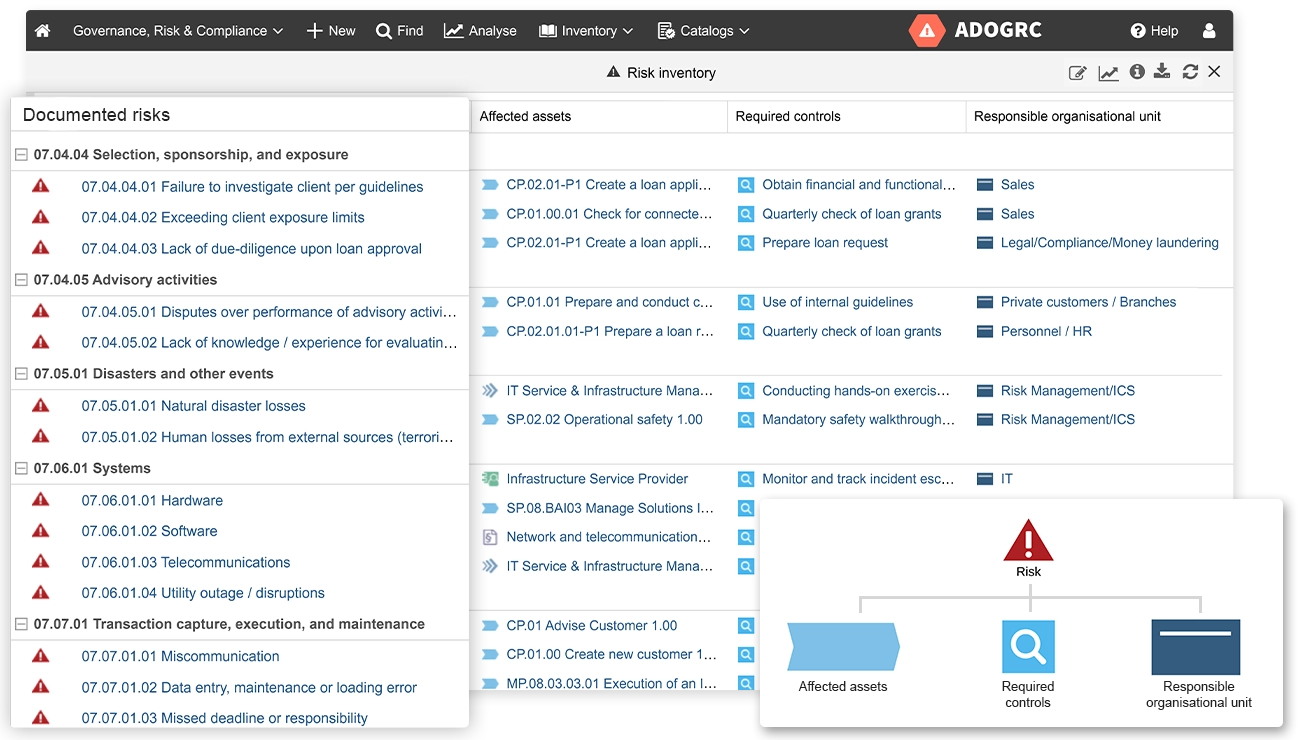Open asset CP.01.00 Create new customer
Viewport: 1300px width, 740px height.
click(x=611, y=655)
